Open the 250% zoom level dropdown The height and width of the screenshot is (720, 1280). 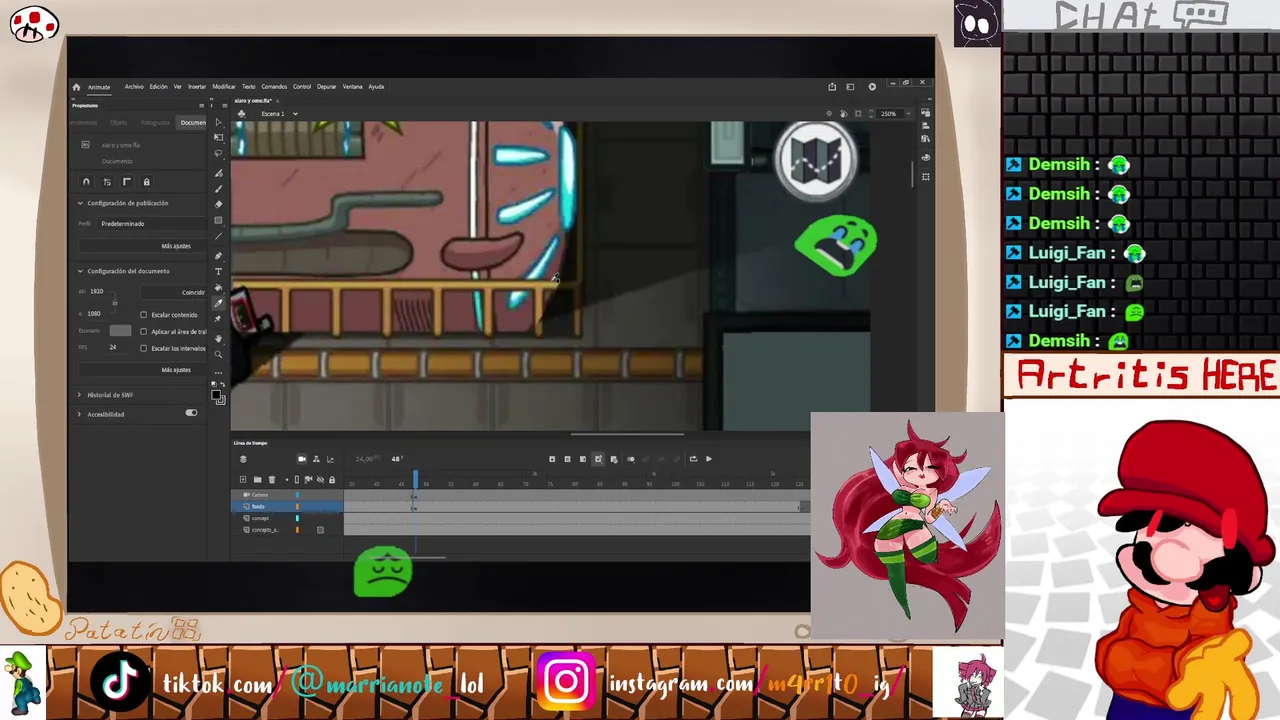click(x=907, y=114)
